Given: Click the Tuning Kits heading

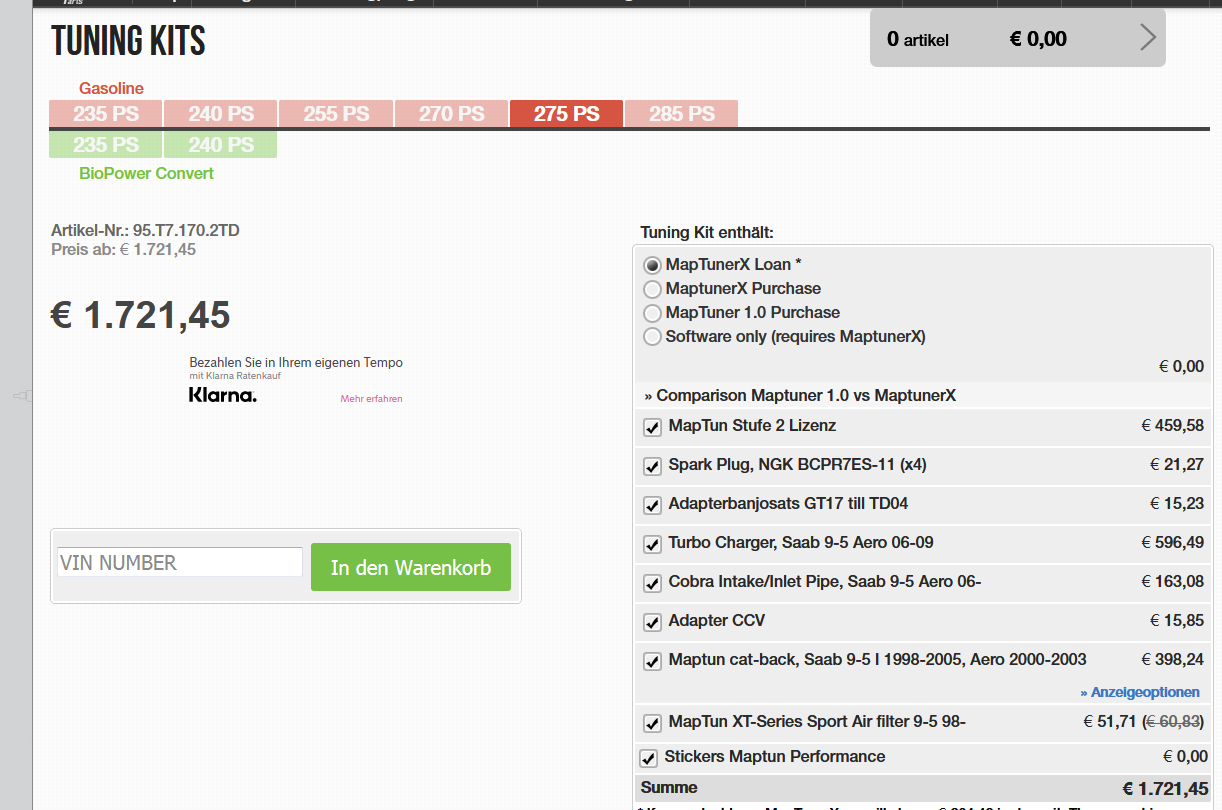Looking at the screenshot, I should (128, 41).
